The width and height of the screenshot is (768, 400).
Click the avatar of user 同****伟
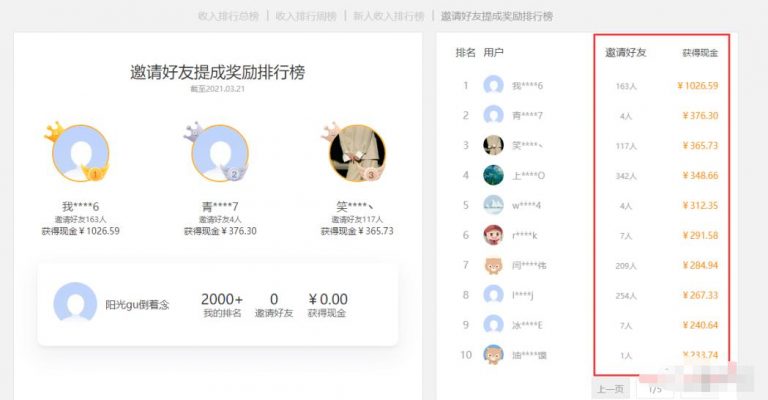[493, 265]
